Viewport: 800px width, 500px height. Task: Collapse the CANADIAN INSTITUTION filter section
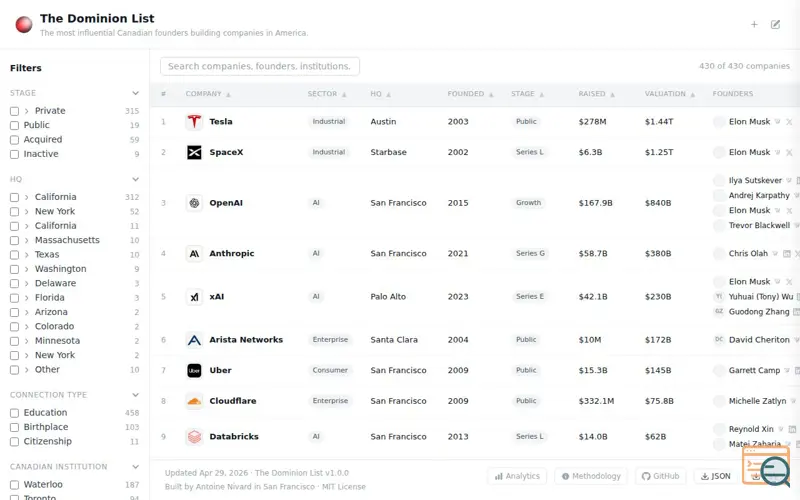pyautogui.click(x=135, y=467)
